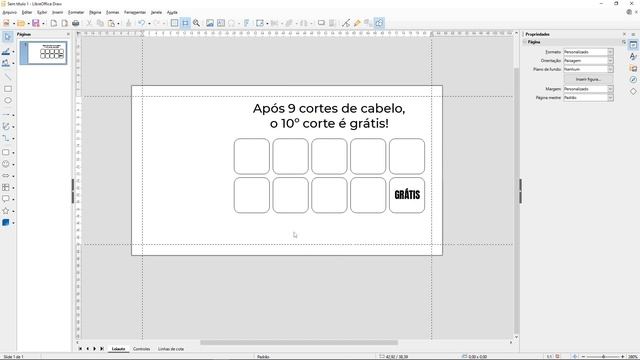Collapse the Página section expander
Image resolution: width=640 pixels, height=360 pixels.
coord(525,42)
